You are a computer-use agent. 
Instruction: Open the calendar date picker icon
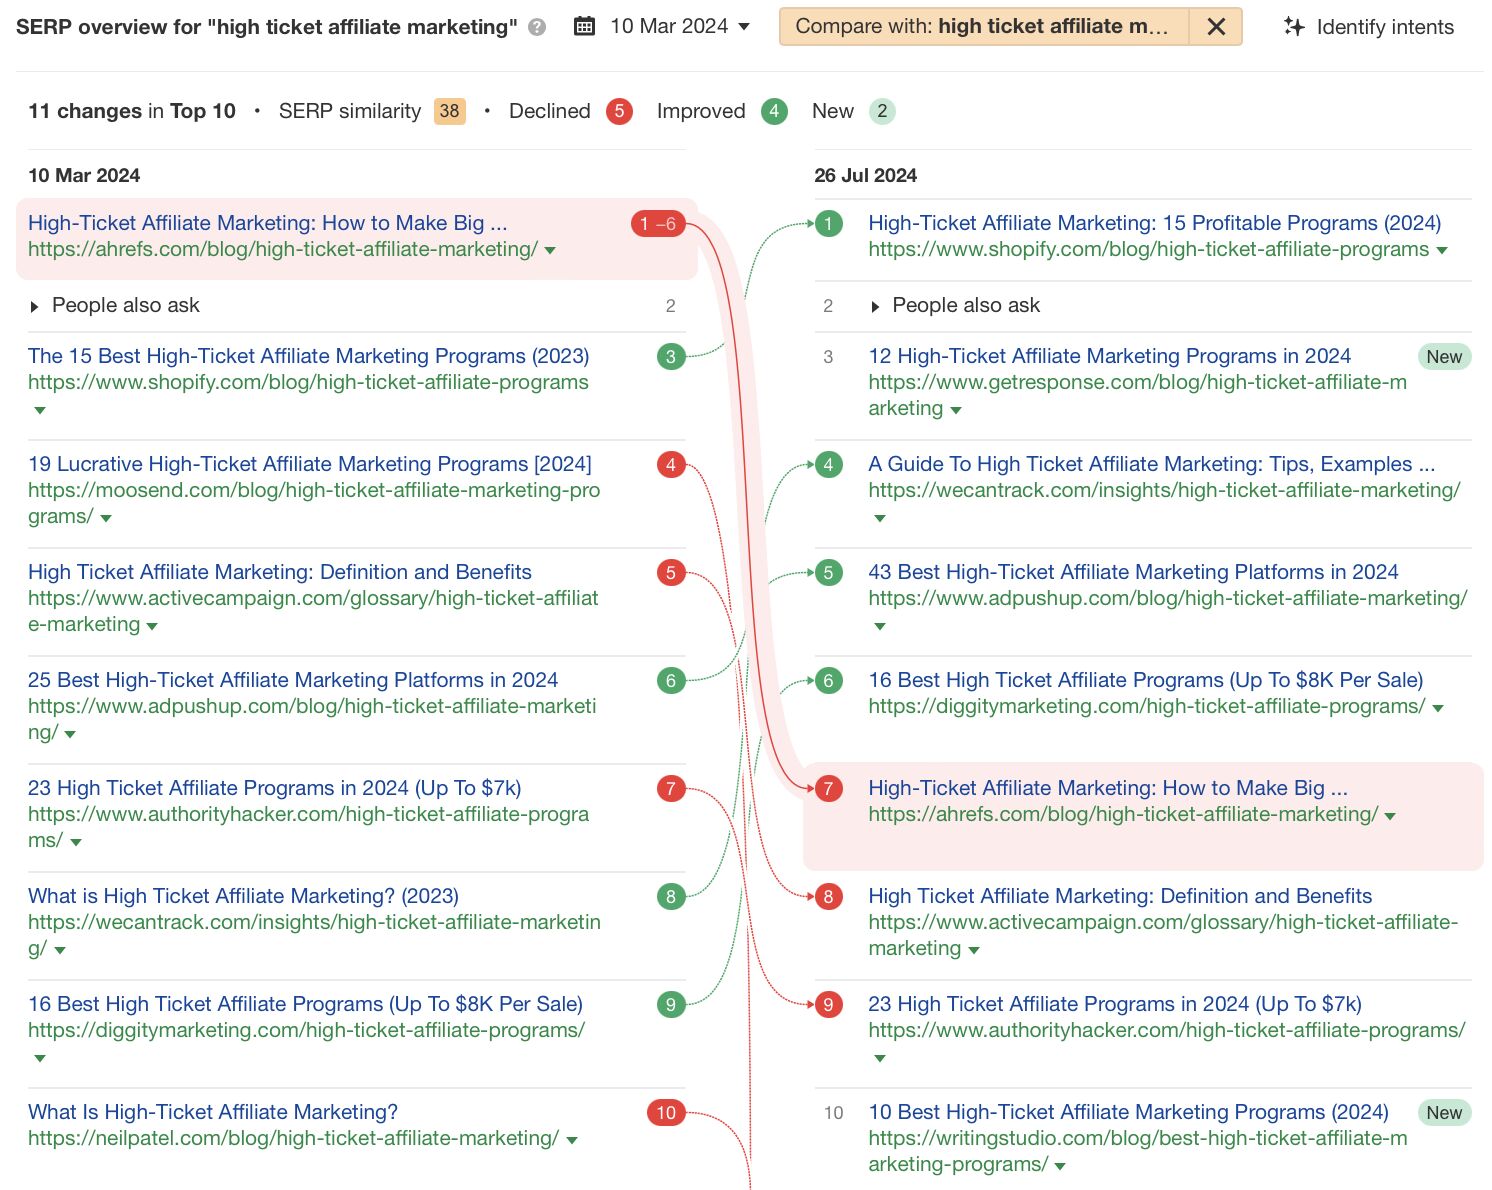(585, 26)
